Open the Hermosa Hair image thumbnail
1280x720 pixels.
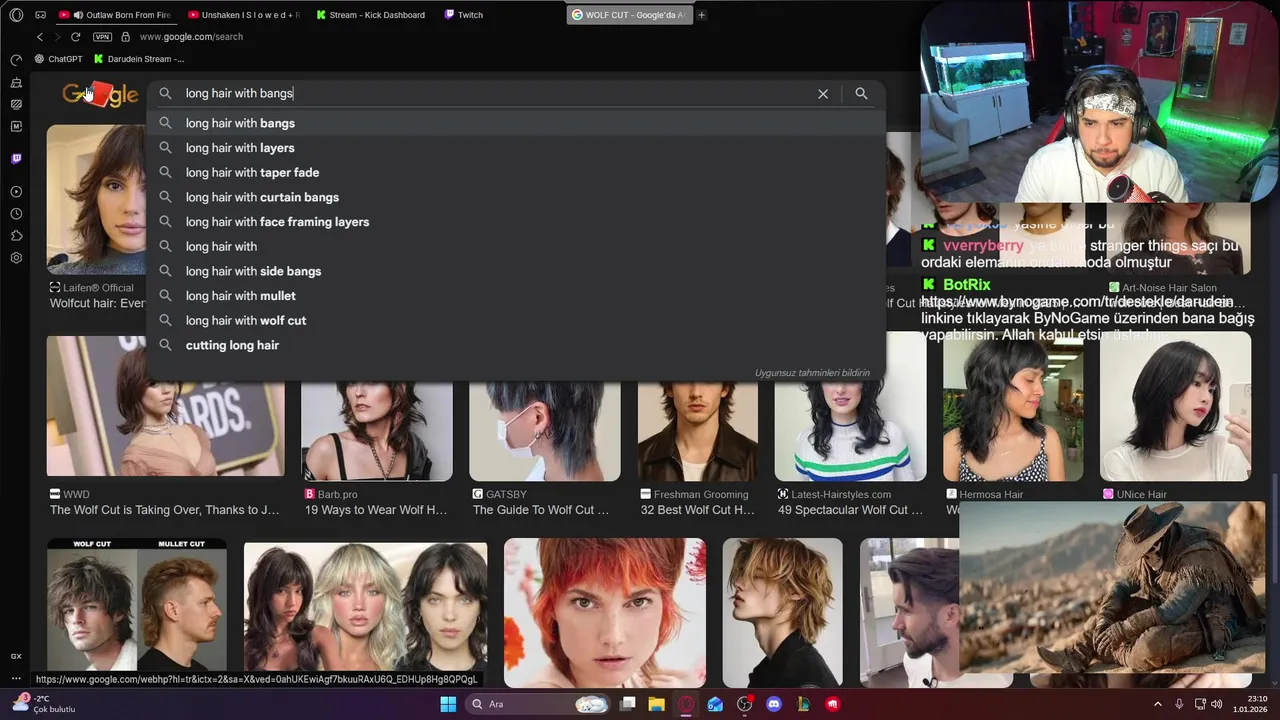click(x=1013, y=407)
